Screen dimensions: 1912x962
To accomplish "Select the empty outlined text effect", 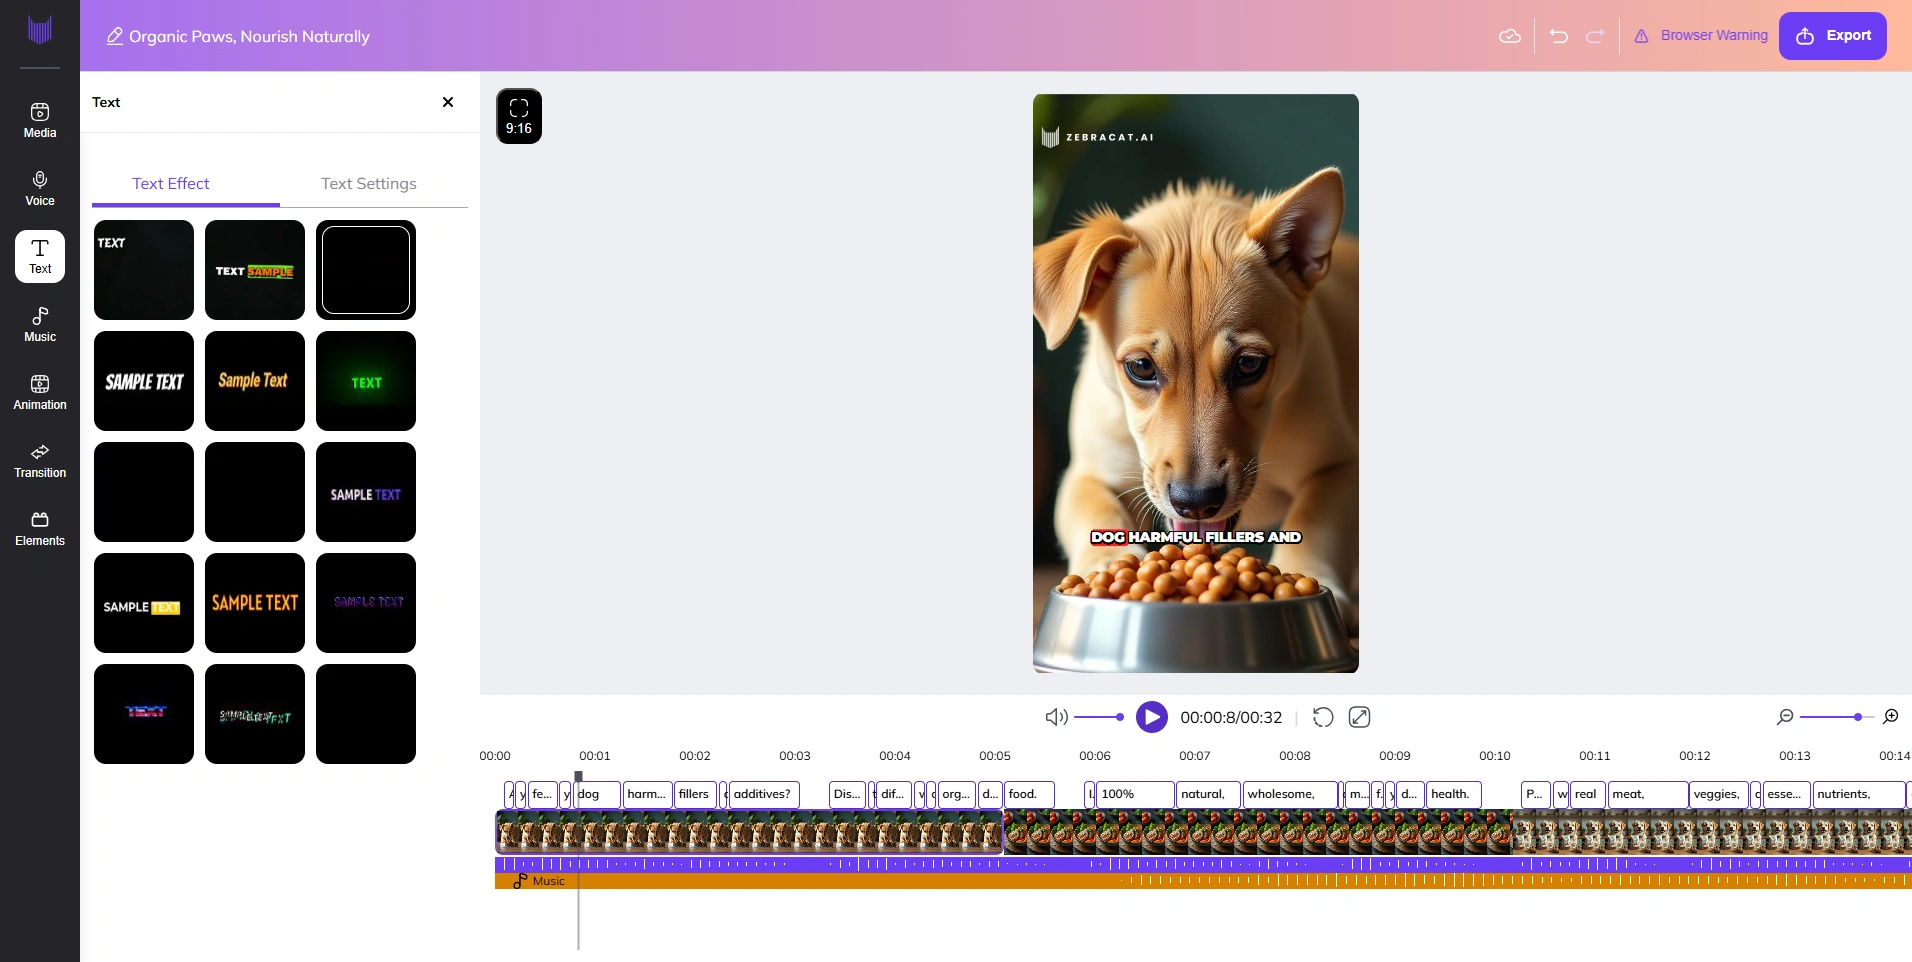I will [366, 270].
